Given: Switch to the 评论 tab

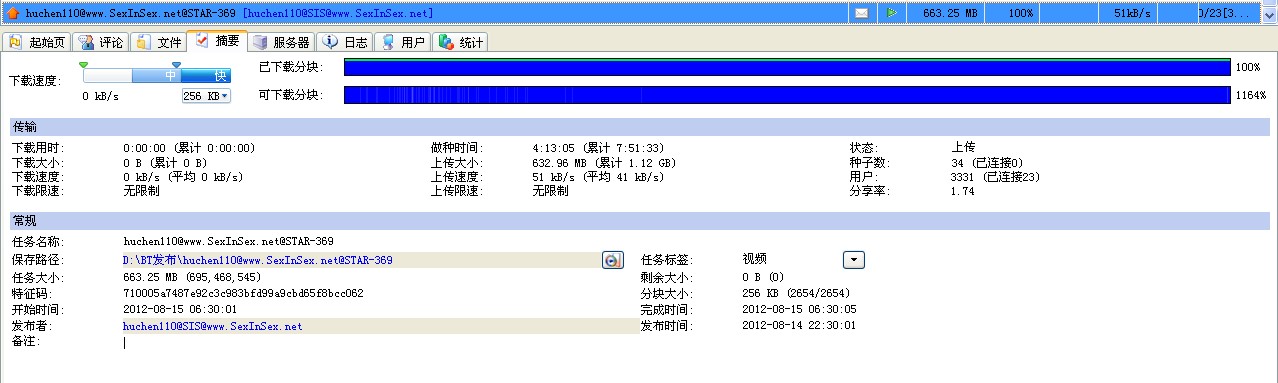Looking at the screenshot, I should click(102, 42).
